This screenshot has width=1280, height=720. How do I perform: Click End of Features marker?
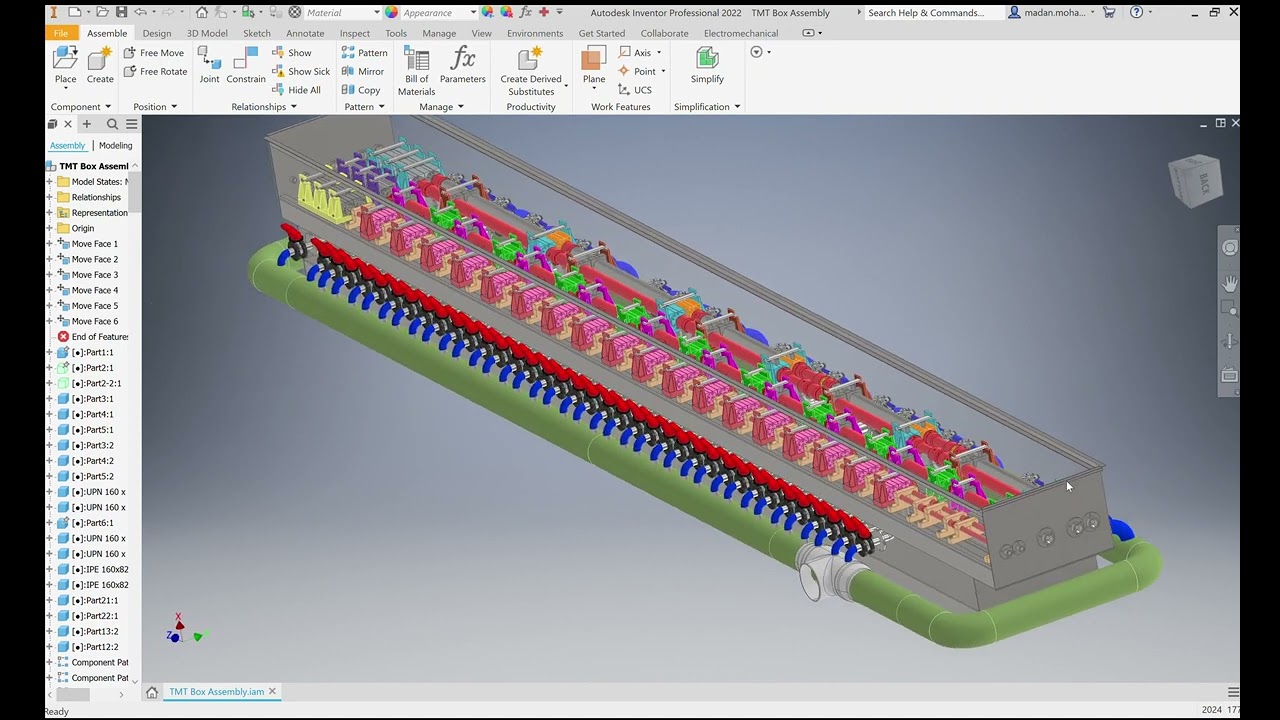[x=93, y=337]
